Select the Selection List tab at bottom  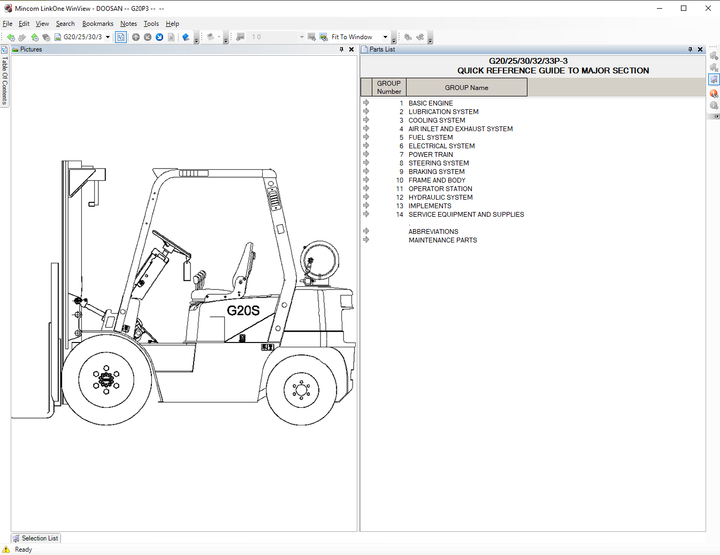pyautogui.click(x=36, y=538)
